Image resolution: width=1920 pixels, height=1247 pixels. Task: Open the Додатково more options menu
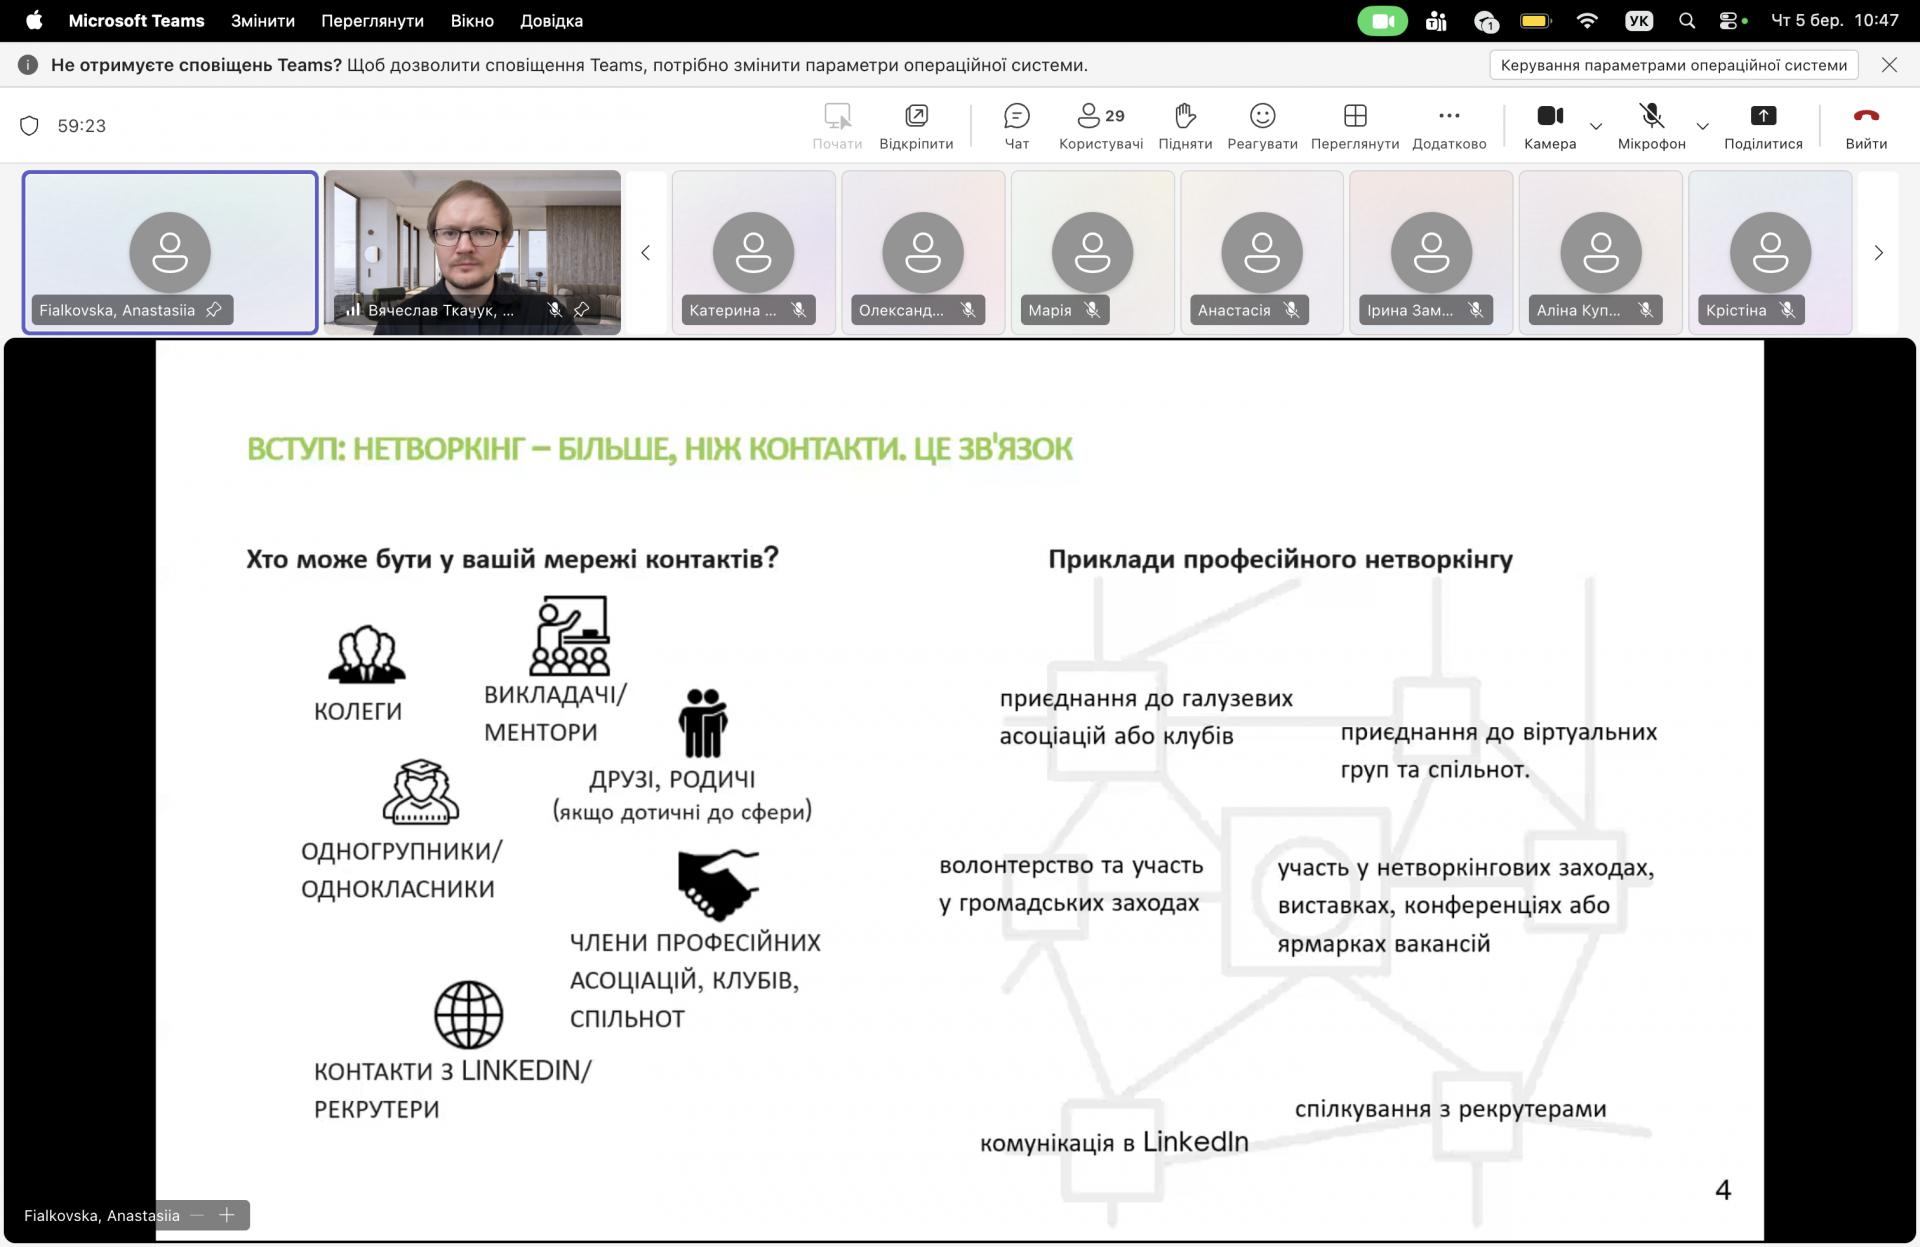[1449, 125]
